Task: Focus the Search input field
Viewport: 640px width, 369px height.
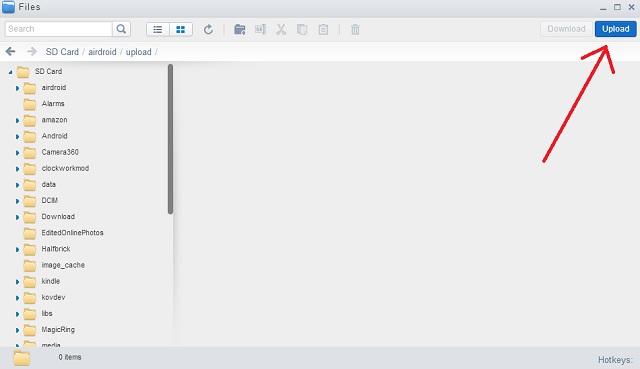Action: point(59,29)
